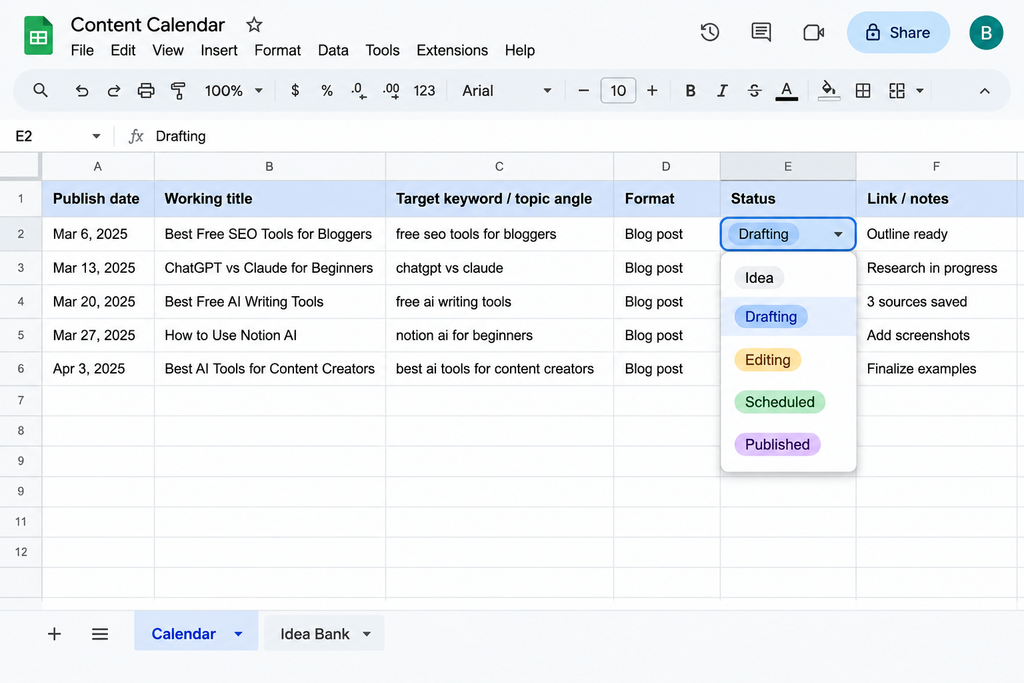Open the Edit menu

pos(123,50)
